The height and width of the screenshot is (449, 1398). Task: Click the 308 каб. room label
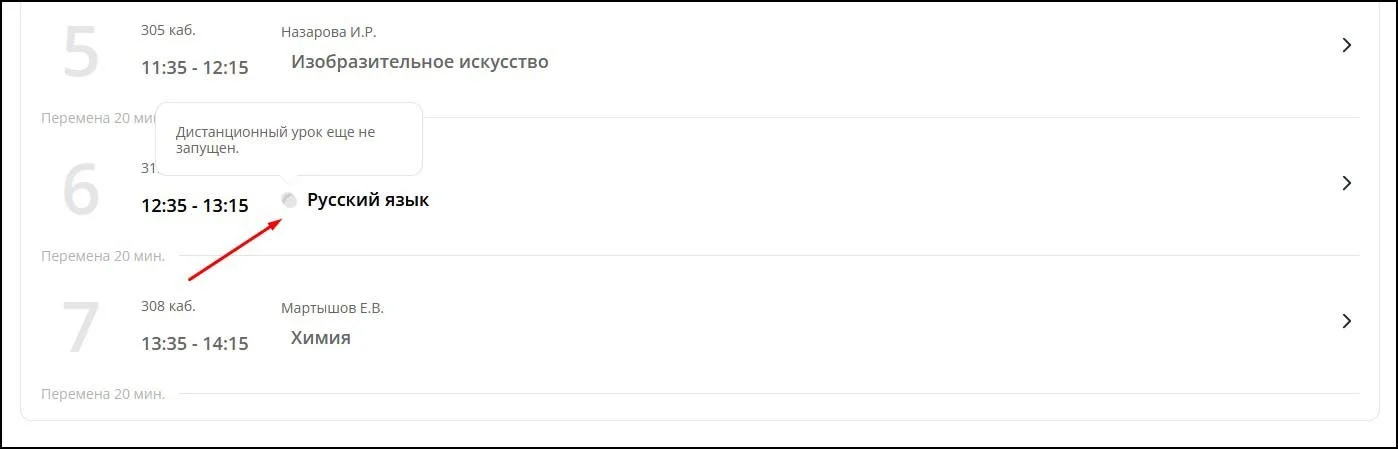[168, 306]
